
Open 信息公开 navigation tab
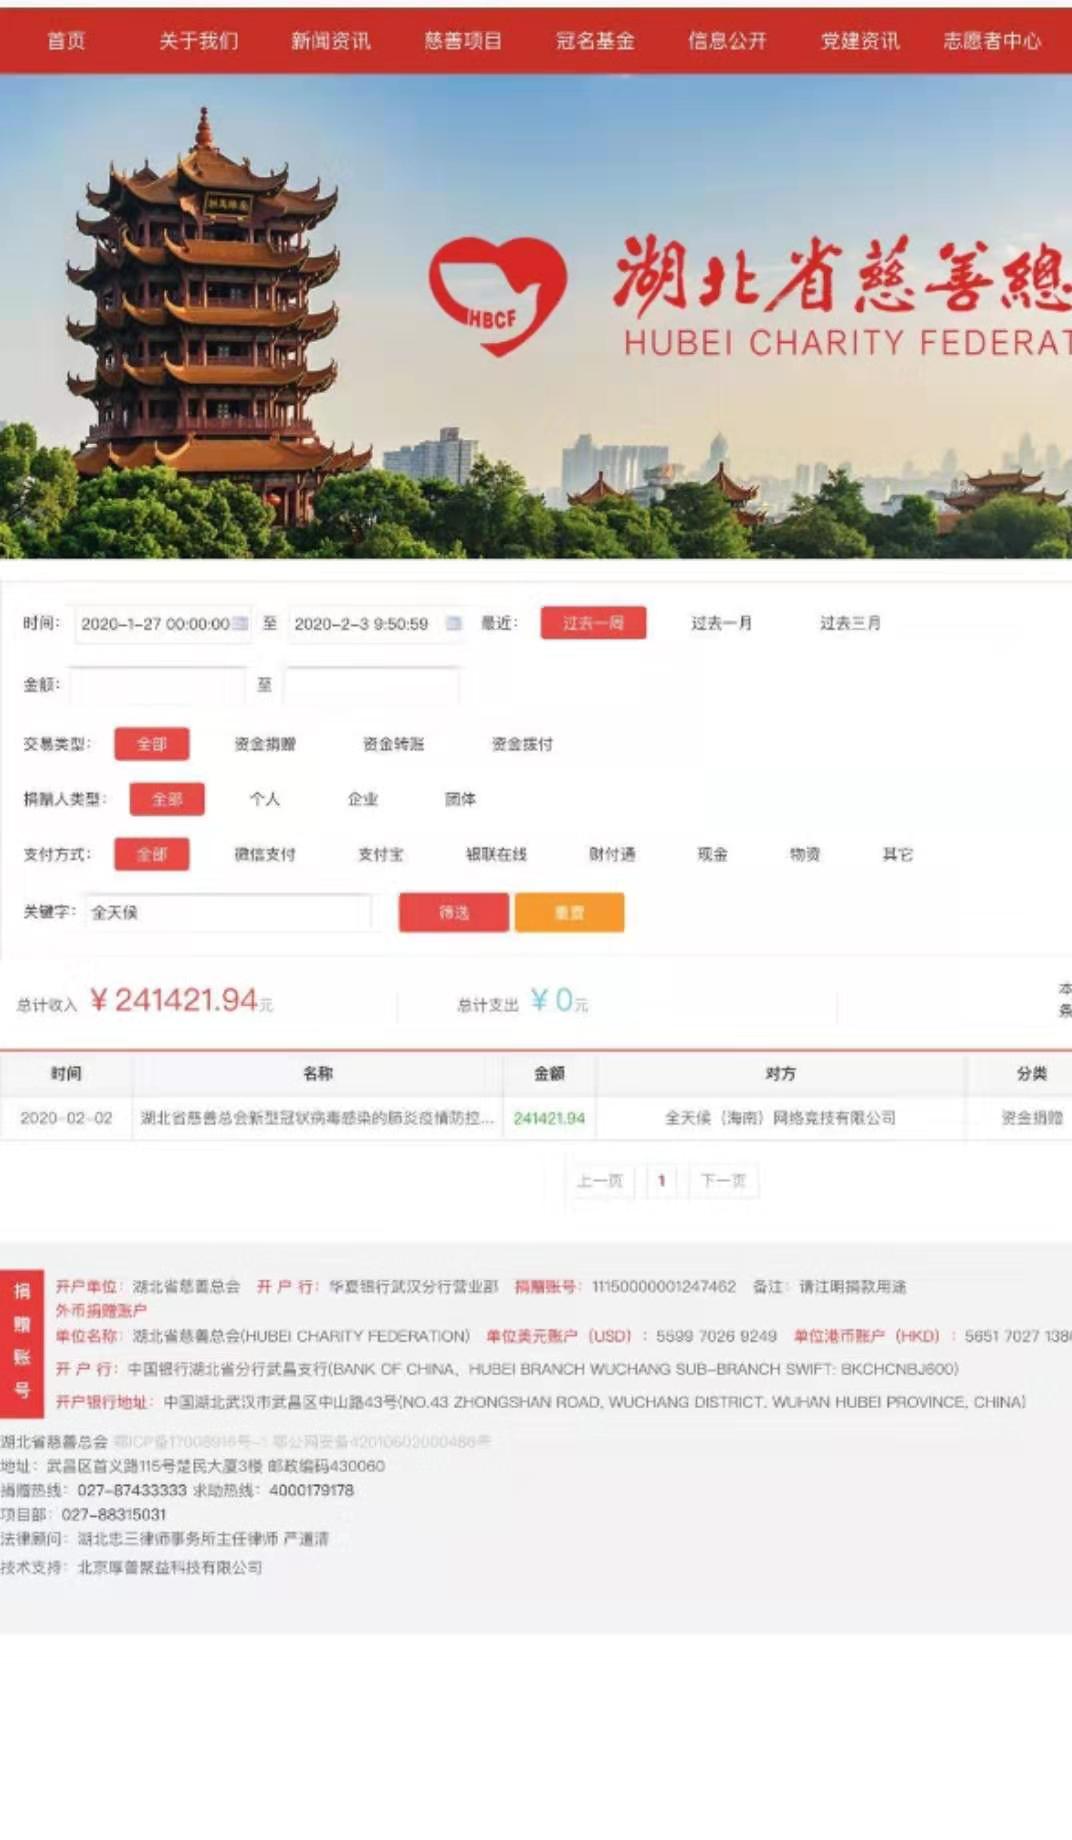pyautogui.click(x=727, y=41)
